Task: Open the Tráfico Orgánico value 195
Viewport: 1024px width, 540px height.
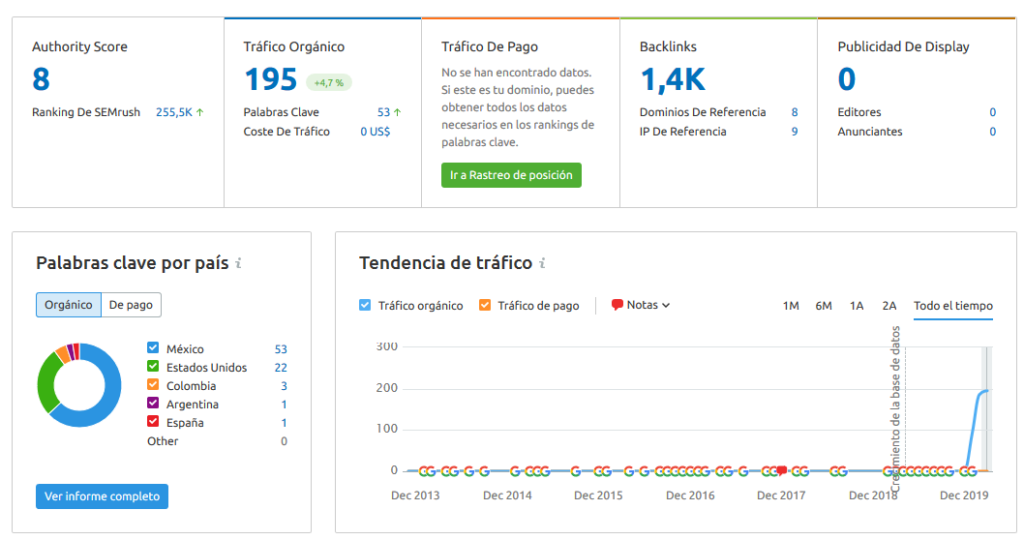Action: pyautogui.click(x=270, y=80)
